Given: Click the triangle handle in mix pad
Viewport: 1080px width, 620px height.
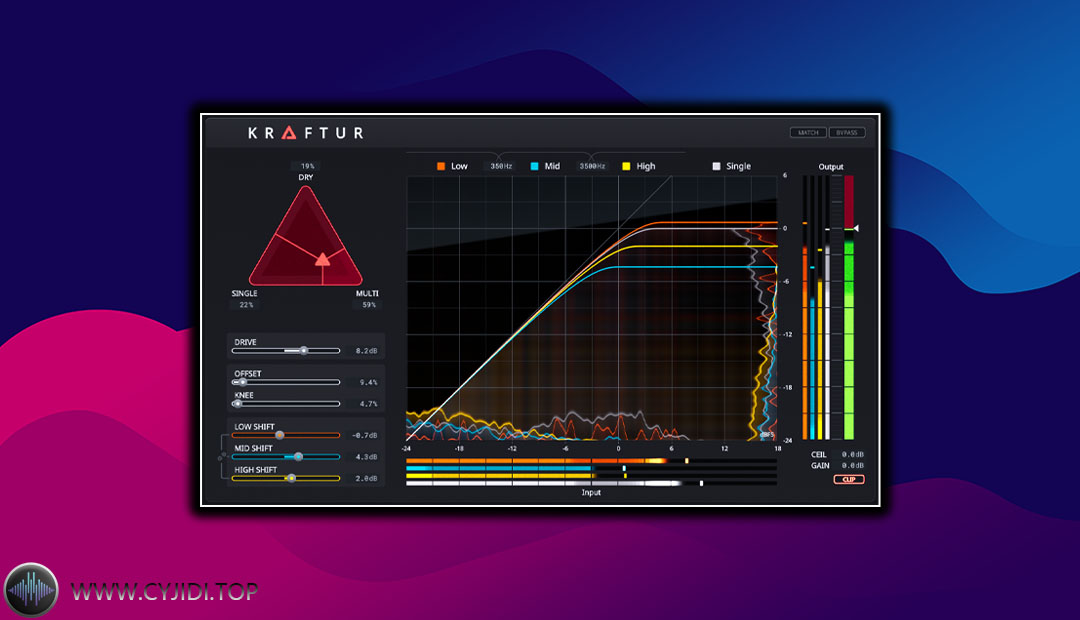Looking at the screenshot, I should (322, 259).
